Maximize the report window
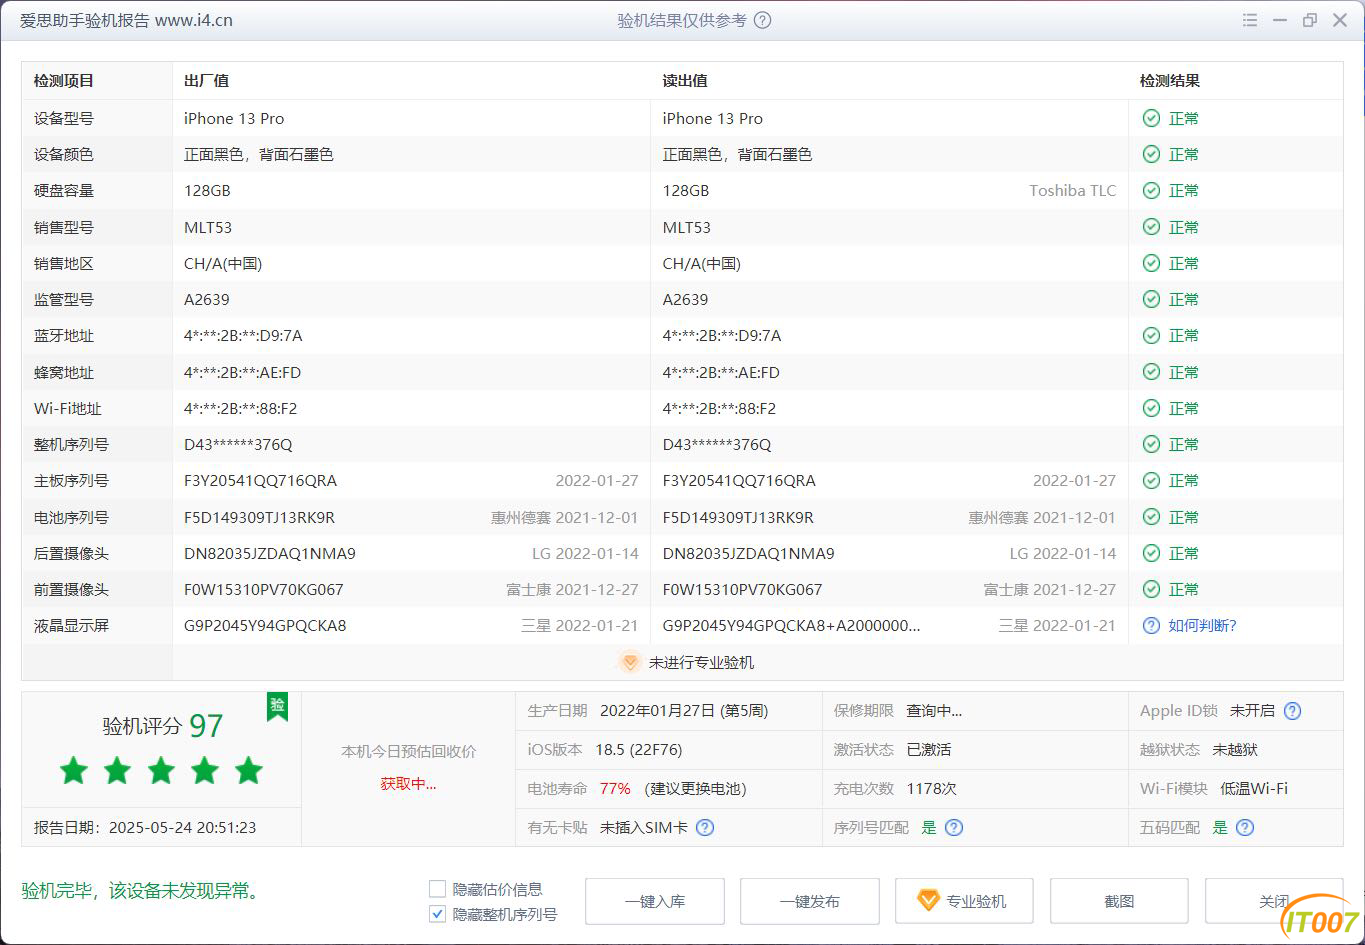The image size is (1365, 945). coord(1310,20)
